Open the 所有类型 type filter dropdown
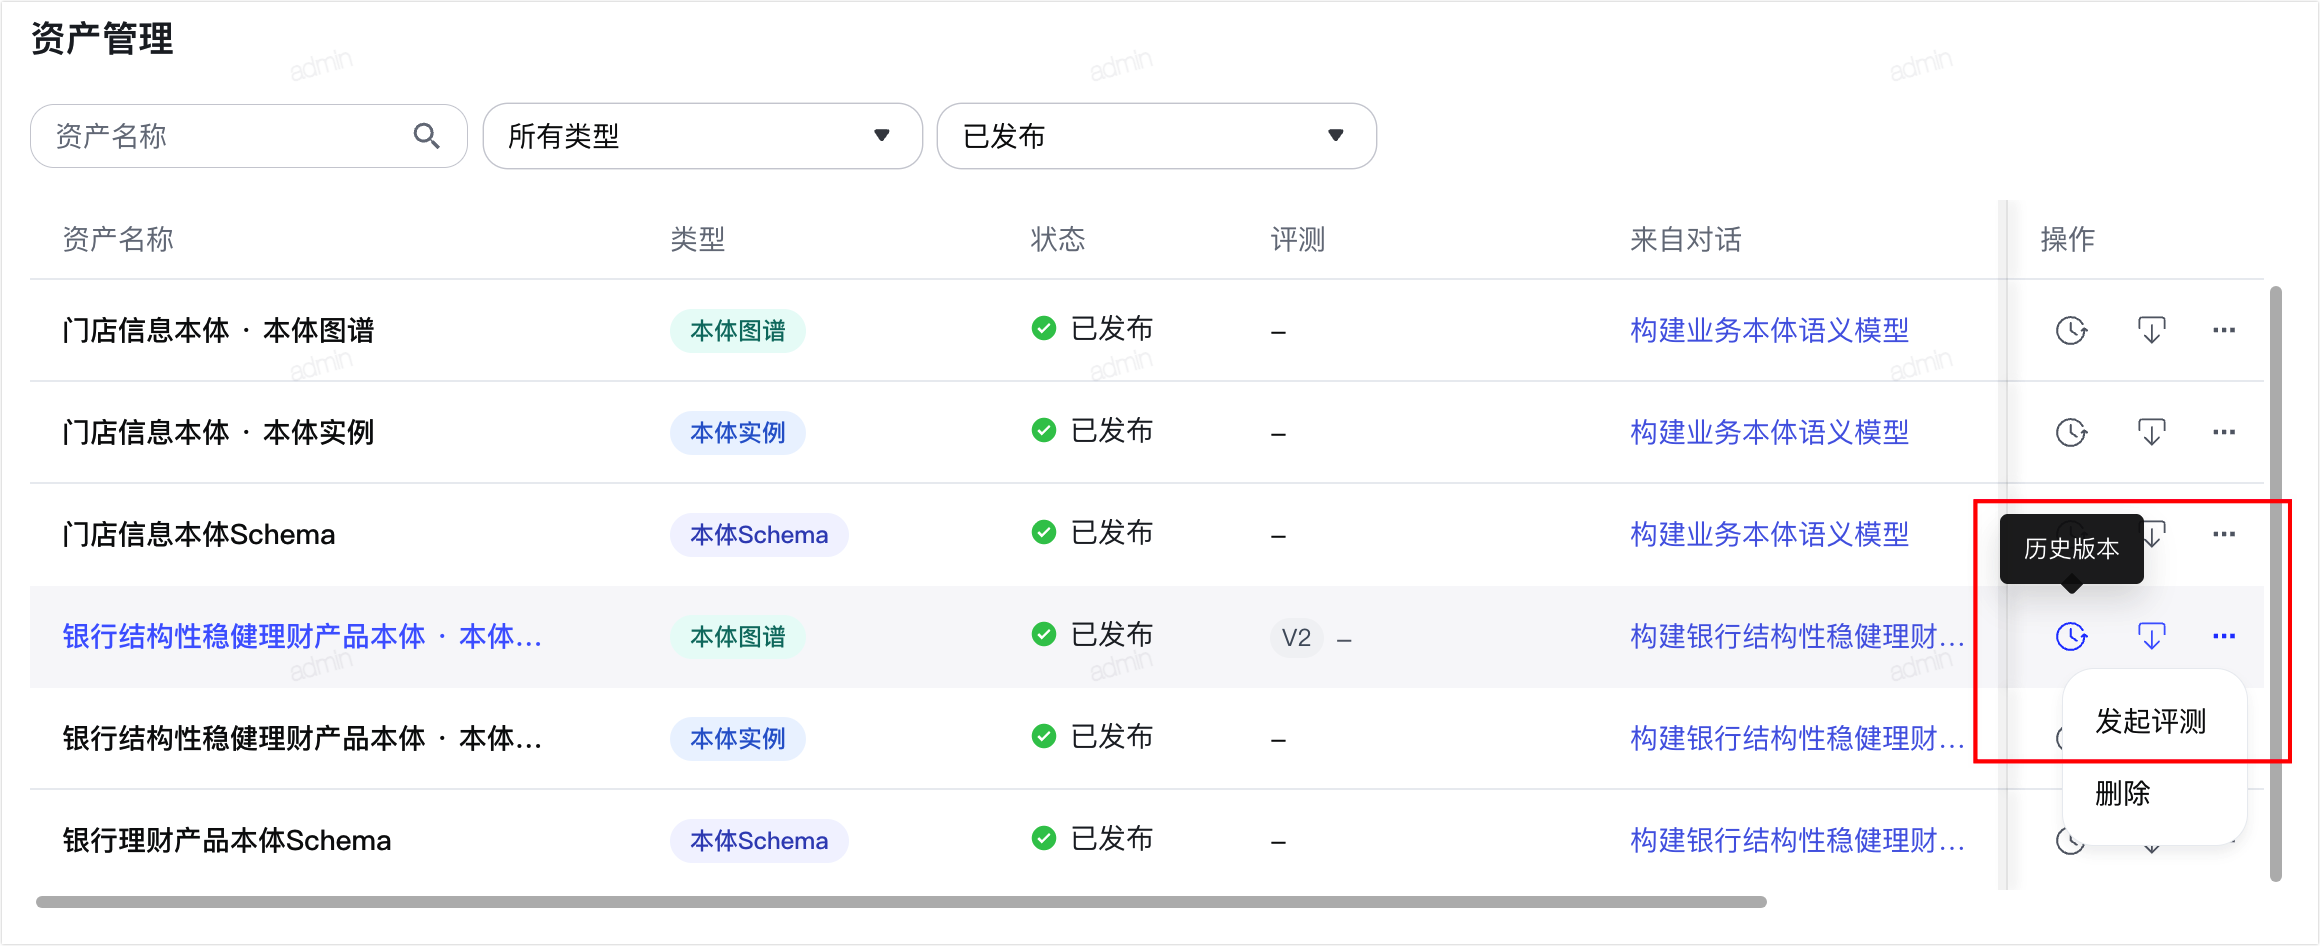This screenshot has width=2320, height=946. coord(702,136)
